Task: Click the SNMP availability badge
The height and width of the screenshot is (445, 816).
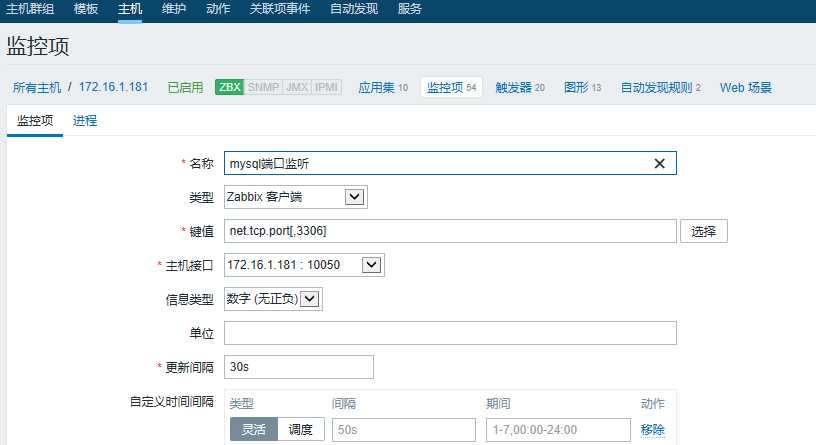Action: pos(263,87)
